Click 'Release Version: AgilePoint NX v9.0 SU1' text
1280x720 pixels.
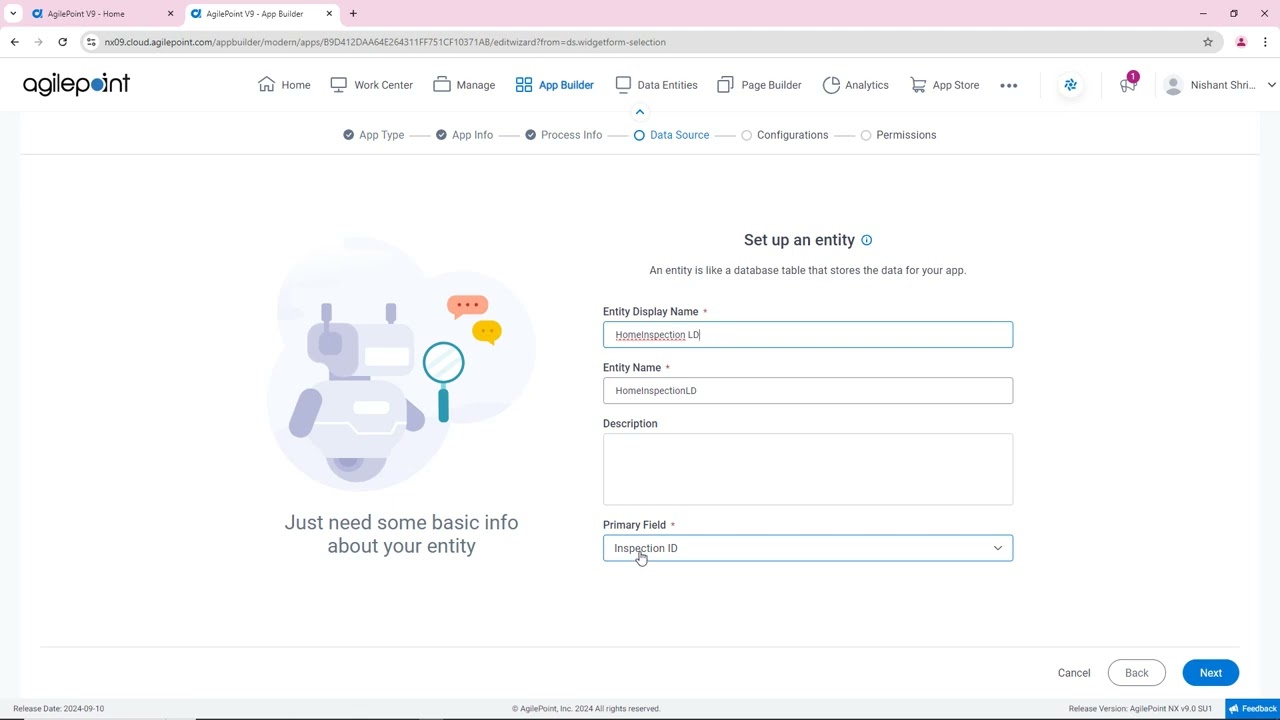point(1140,709)
